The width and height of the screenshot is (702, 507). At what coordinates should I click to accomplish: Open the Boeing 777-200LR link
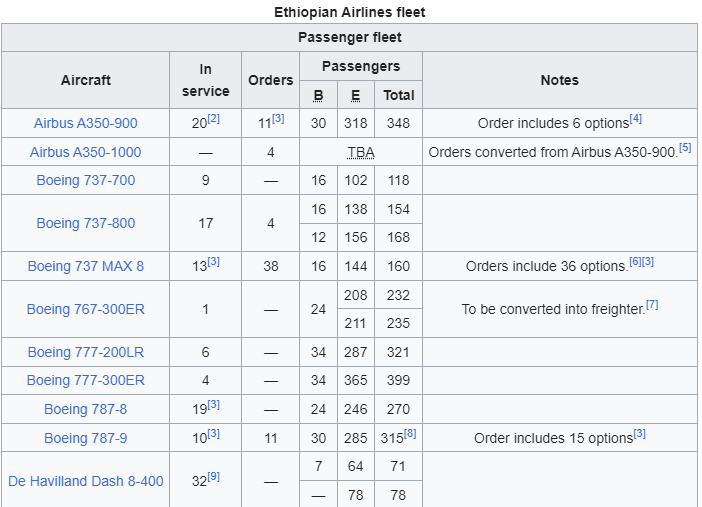[86, 352]
